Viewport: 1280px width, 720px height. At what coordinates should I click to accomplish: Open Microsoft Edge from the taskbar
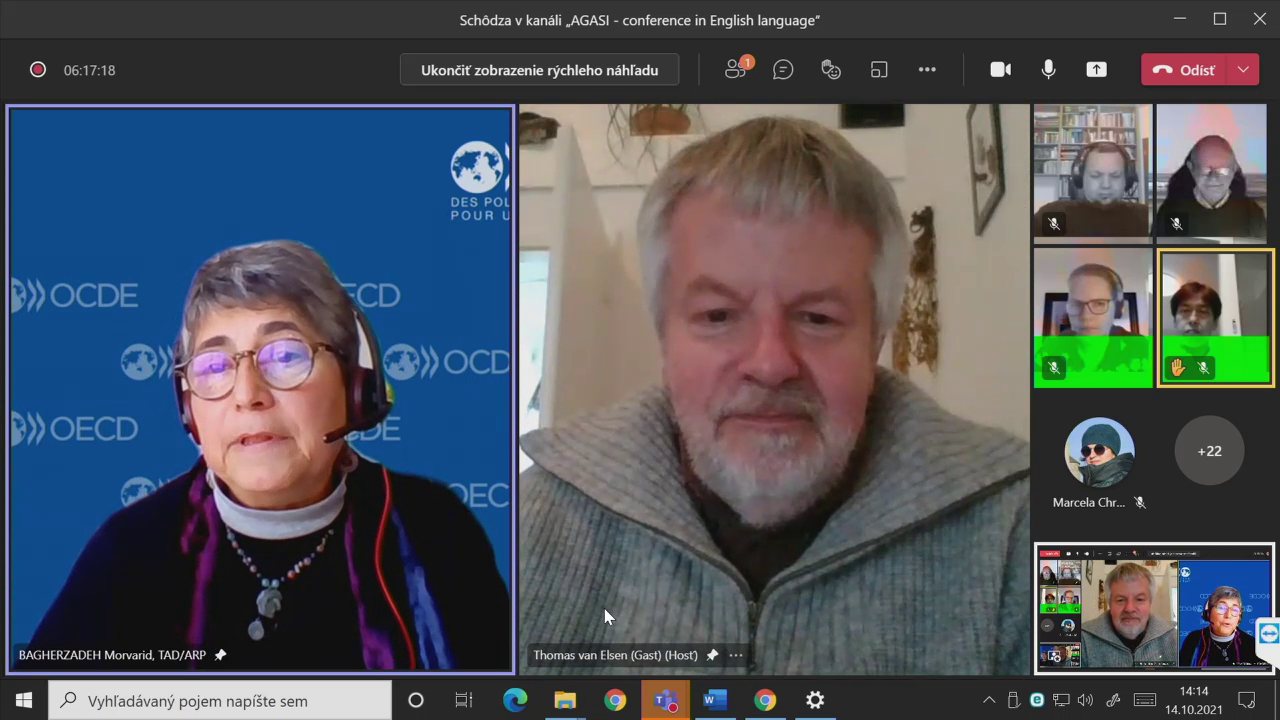tap(515, 701)
